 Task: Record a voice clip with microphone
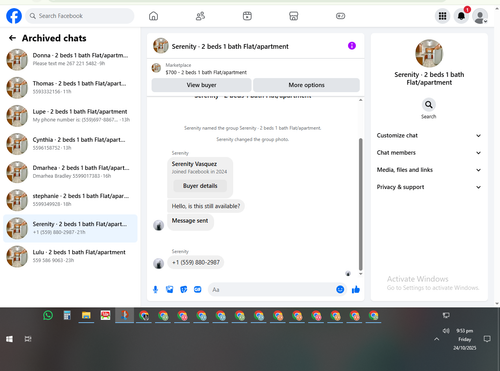[x=155, y=289]
